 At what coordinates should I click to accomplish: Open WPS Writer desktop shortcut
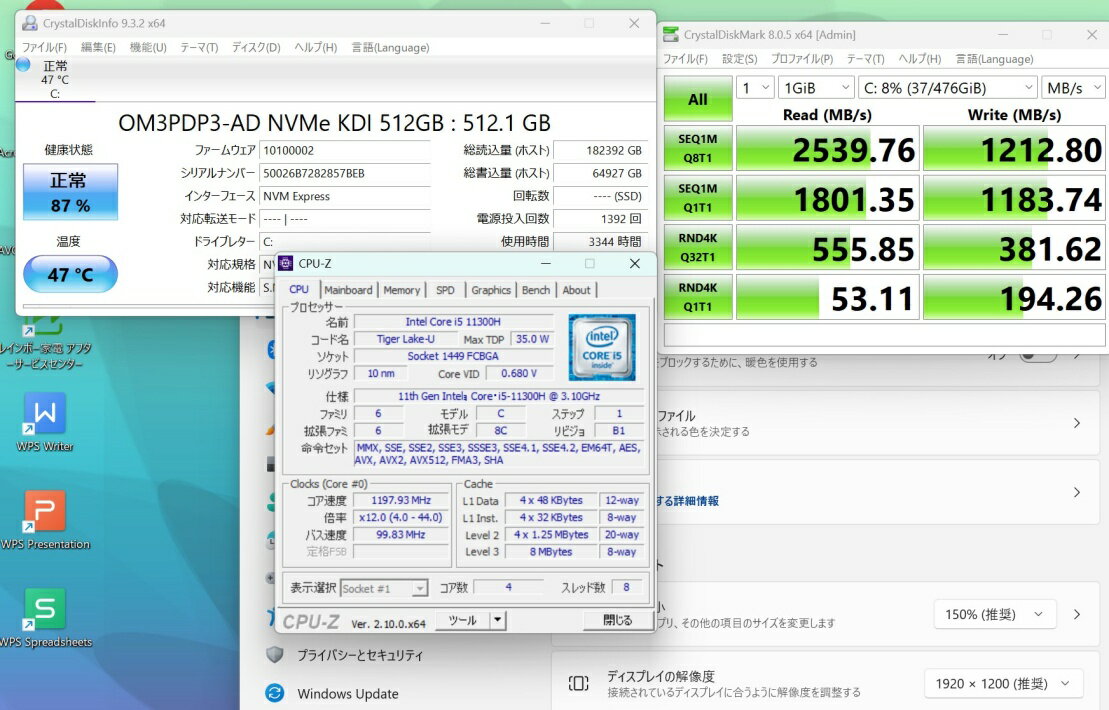click(45, 414)
